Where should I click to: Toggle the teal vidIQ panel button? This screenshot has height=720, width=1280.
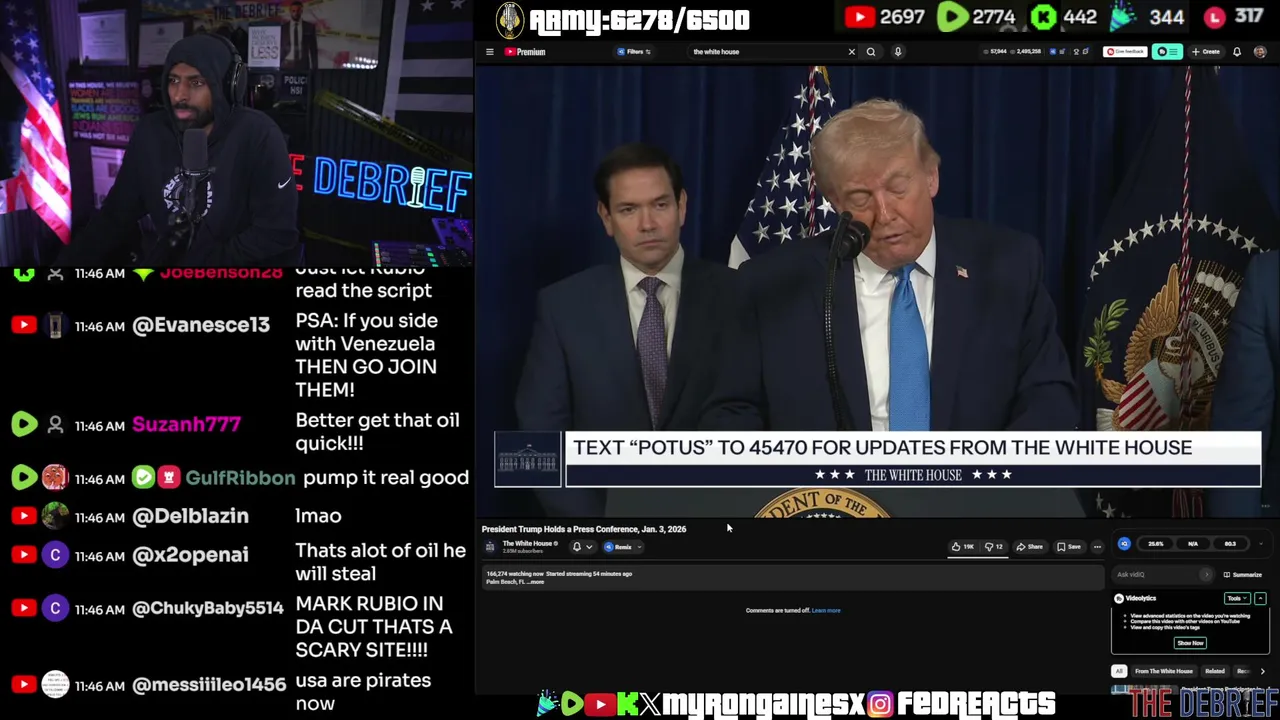(1167, 52)
